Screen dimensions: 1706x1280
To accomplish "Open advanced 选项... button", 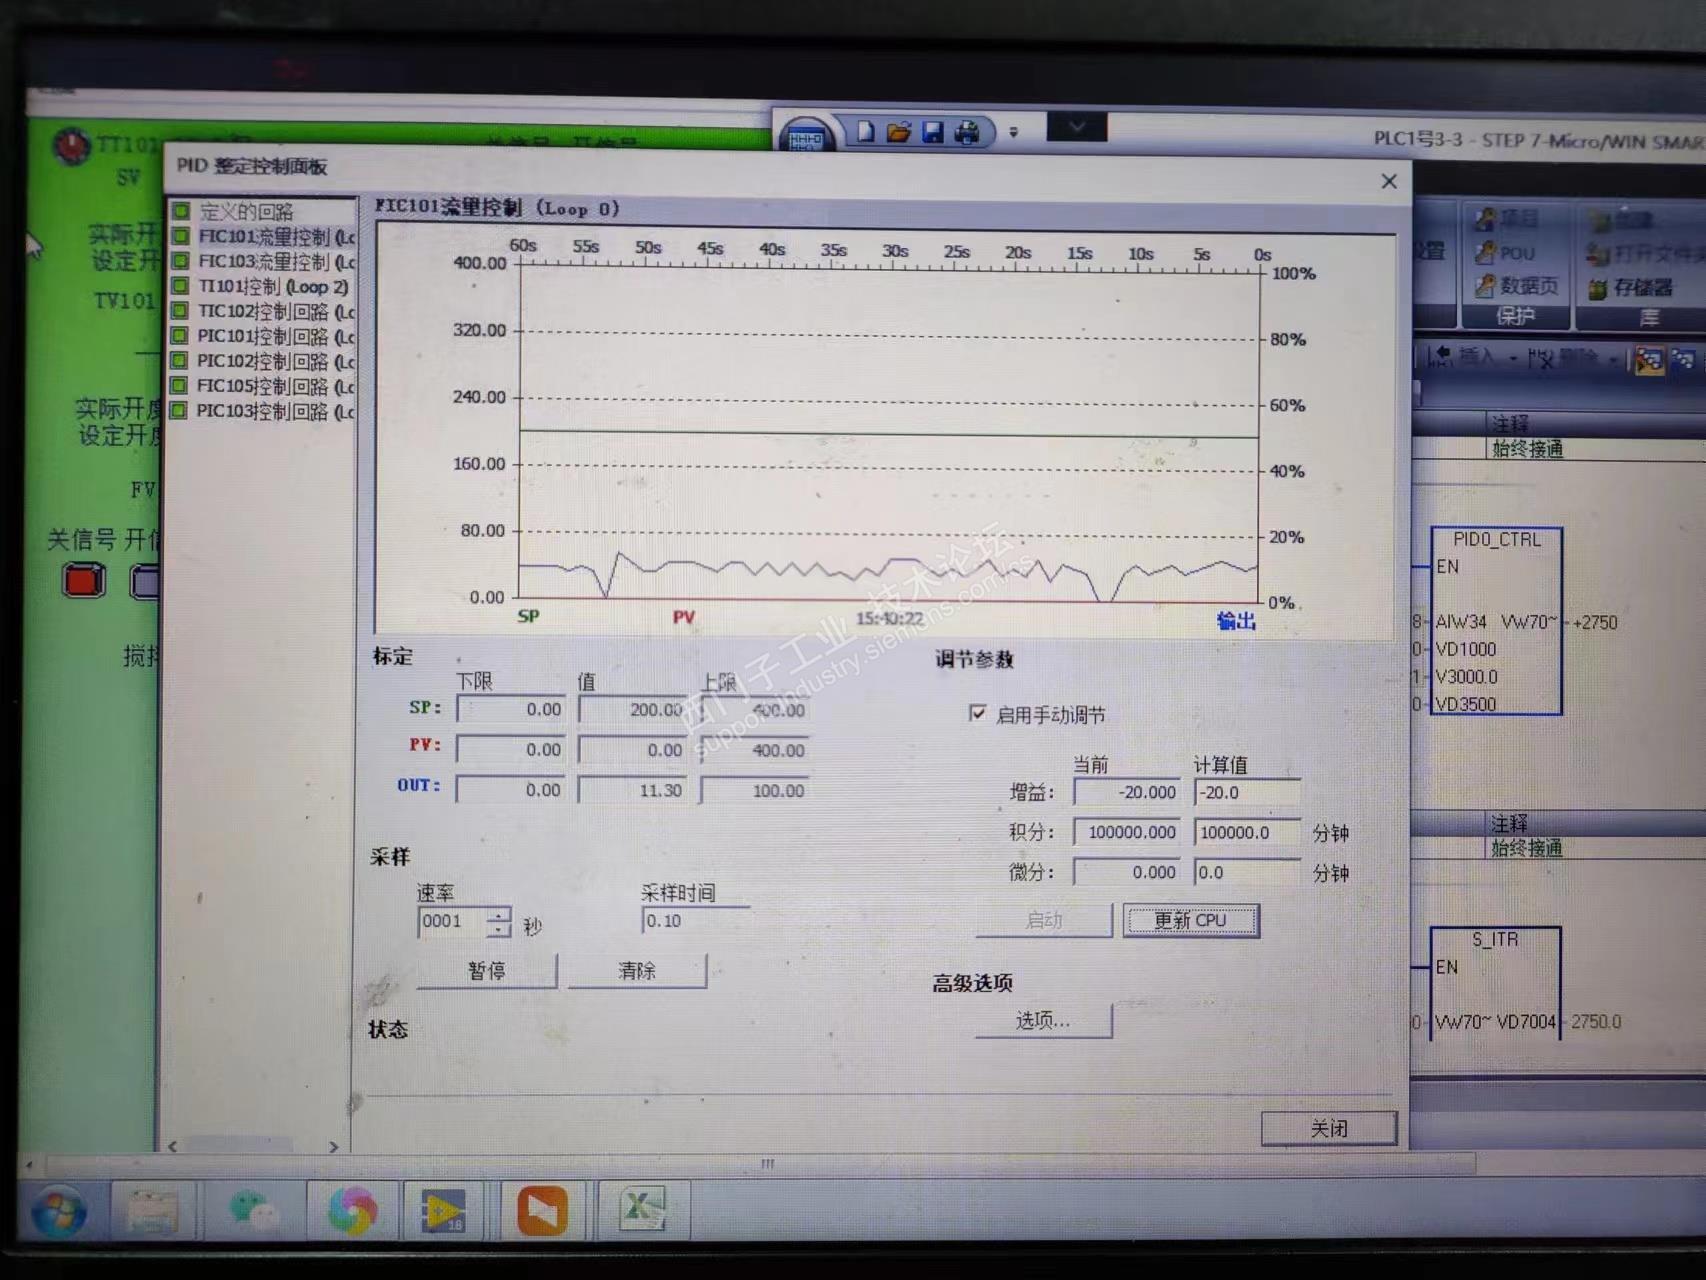I will [1043, 1020].
